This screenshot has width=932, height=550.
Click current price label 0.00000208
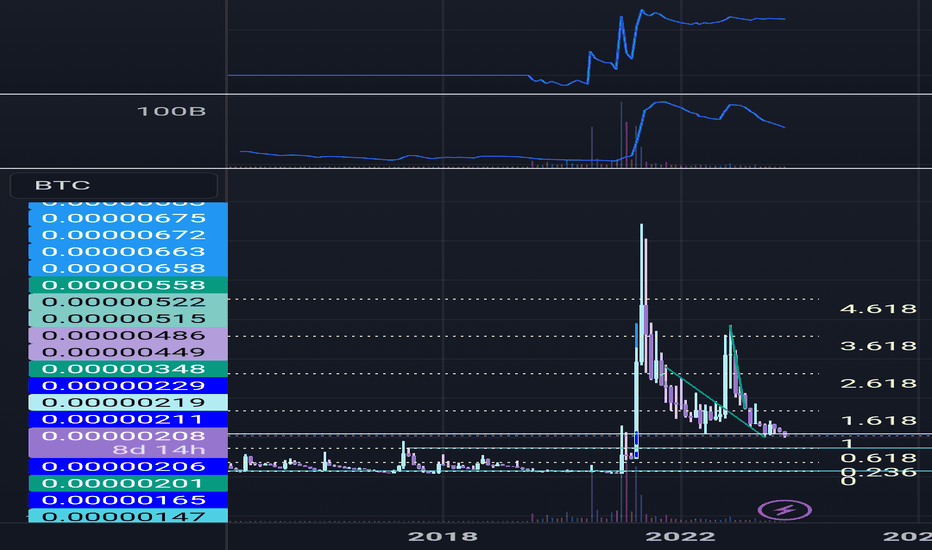[124, 436]
